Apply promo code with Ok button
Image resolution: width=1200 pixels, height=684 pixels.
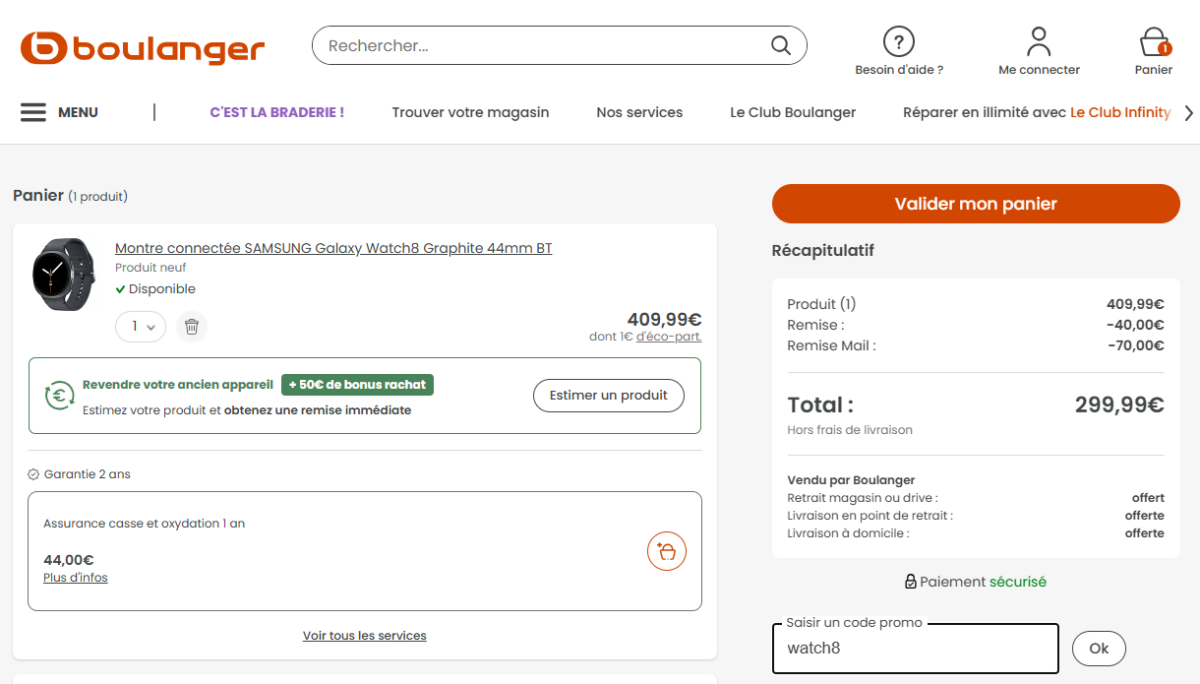1099,648
